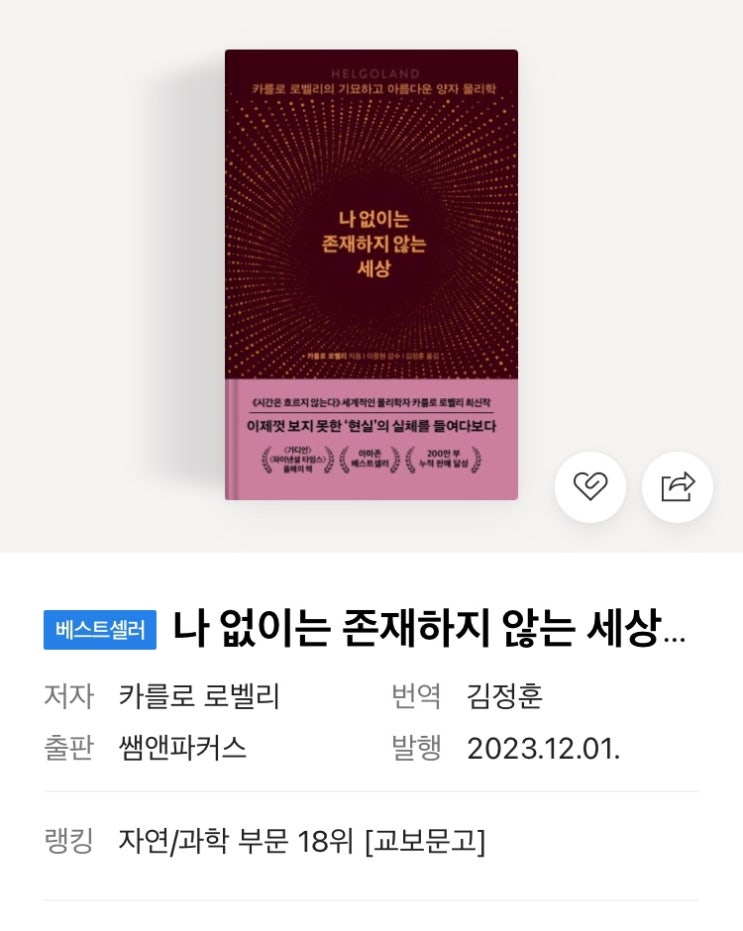
Task: Select author 카를로 로벨리
Action: (199, 695)
